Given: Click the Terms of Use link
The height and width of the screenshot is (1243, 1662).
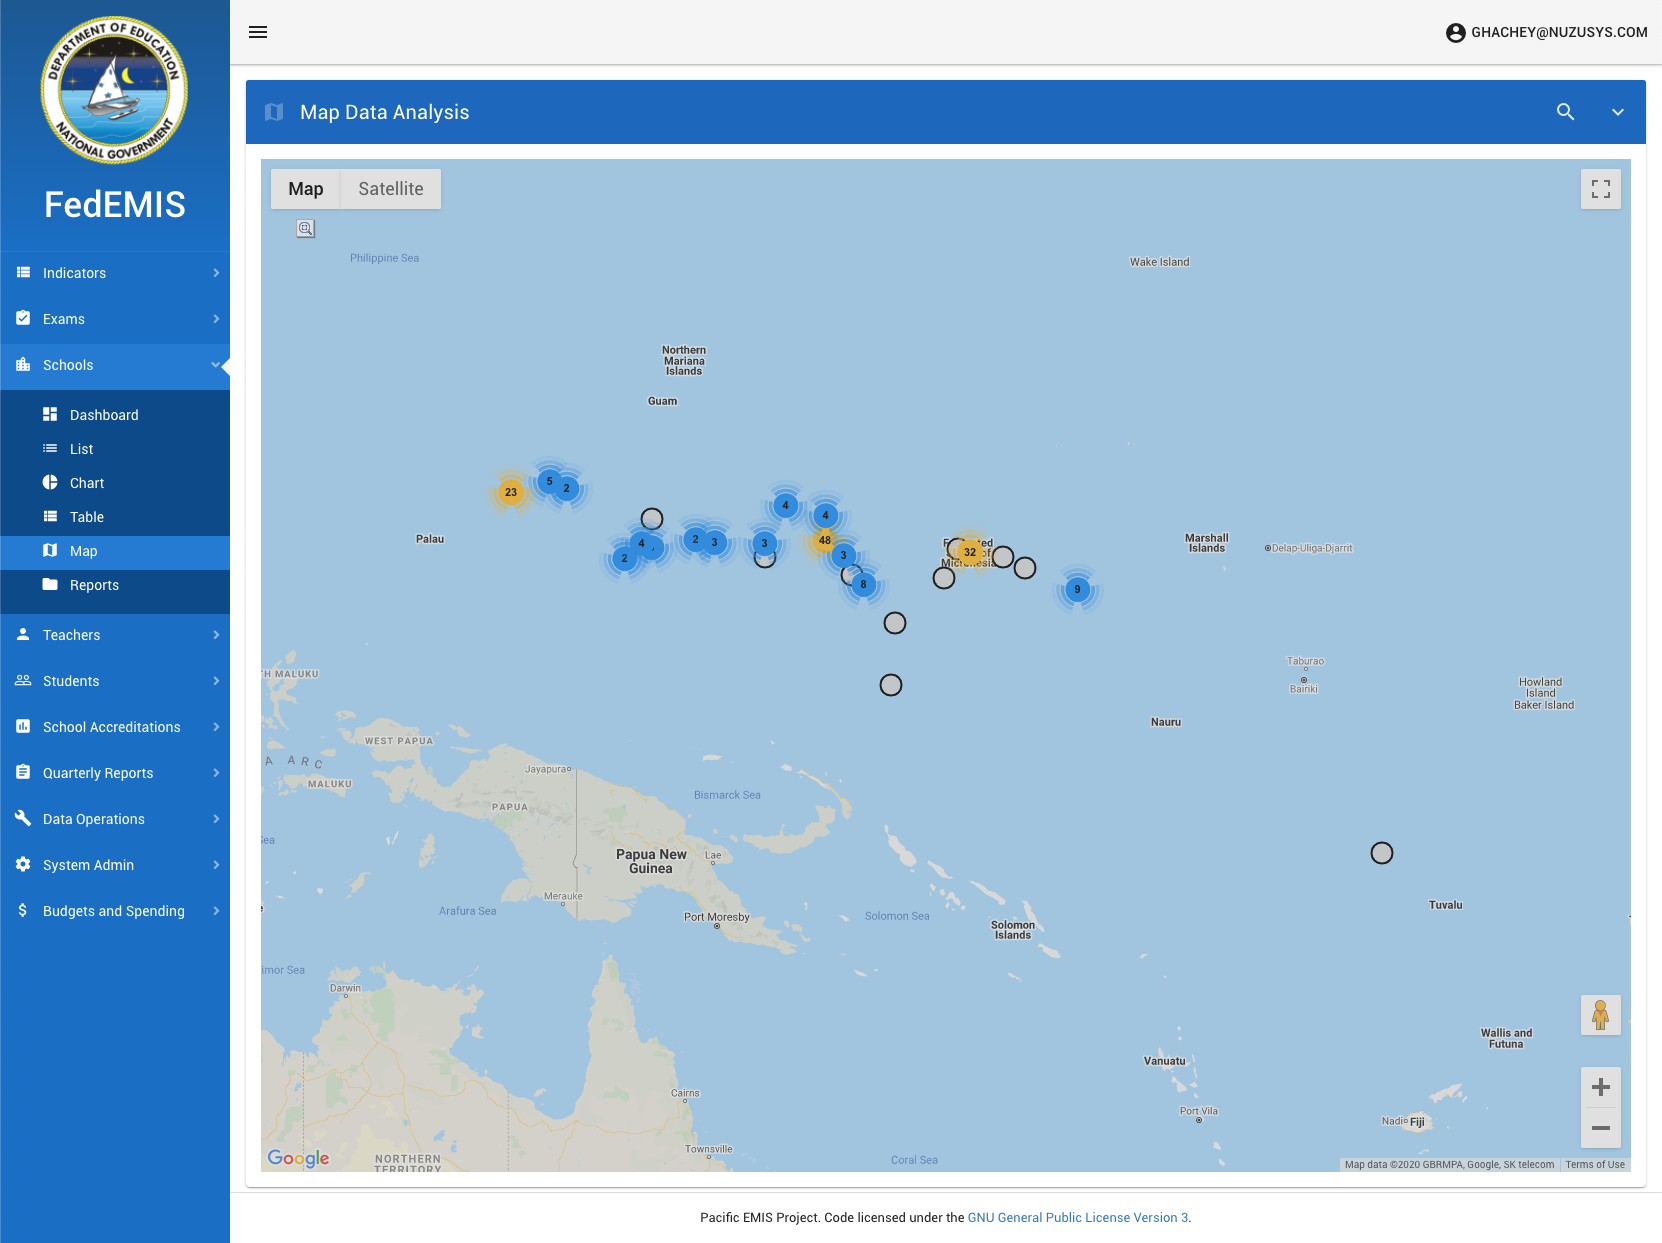Looking at the screenshot, I should [1594, 1164].
